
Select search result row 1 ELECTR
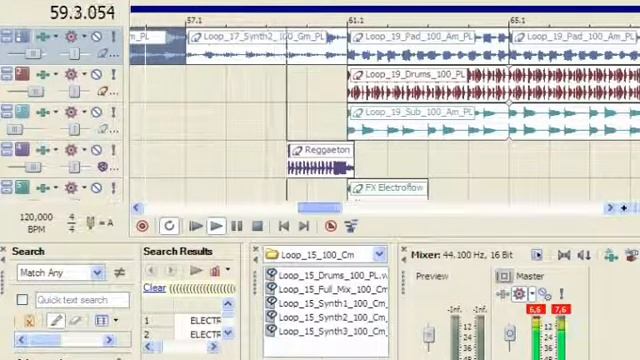(x=182, y=321)
